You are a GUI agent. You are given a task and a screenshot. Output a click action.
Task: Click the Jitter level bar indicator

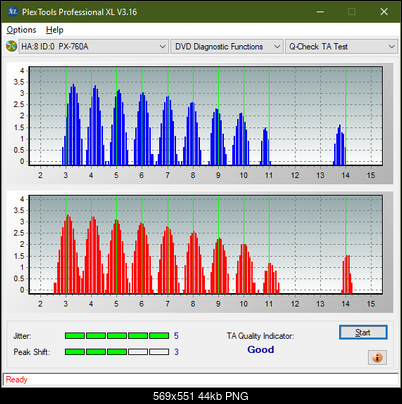(x=117, y=336)
